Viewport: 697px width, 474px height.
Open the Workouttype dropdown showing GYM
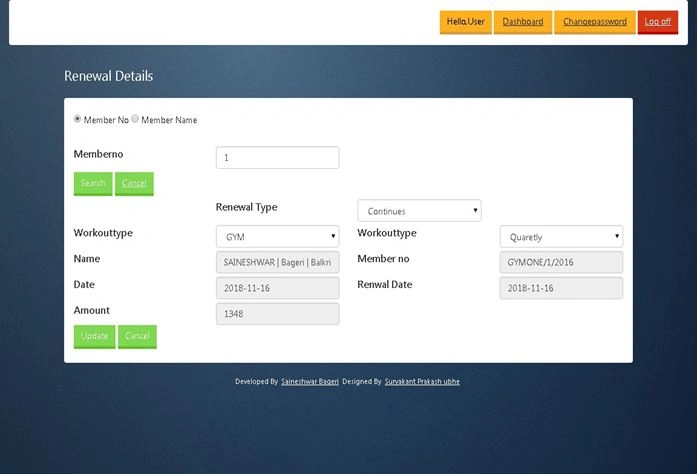click(x=277, y=237)
